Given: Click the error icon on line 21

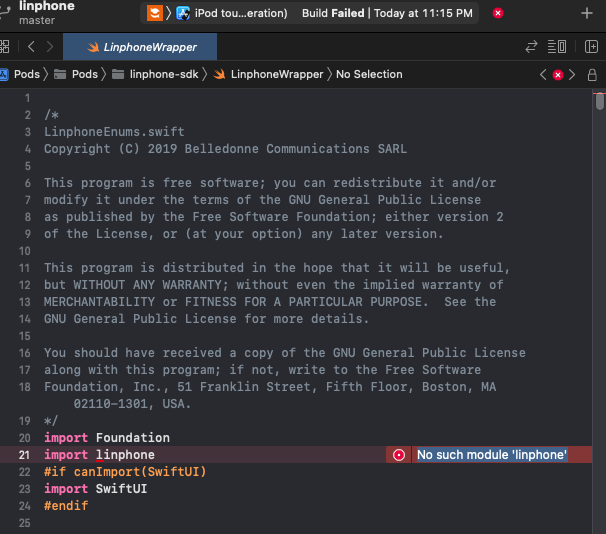Looking at the screenshot, I should (x=399, y=455).
